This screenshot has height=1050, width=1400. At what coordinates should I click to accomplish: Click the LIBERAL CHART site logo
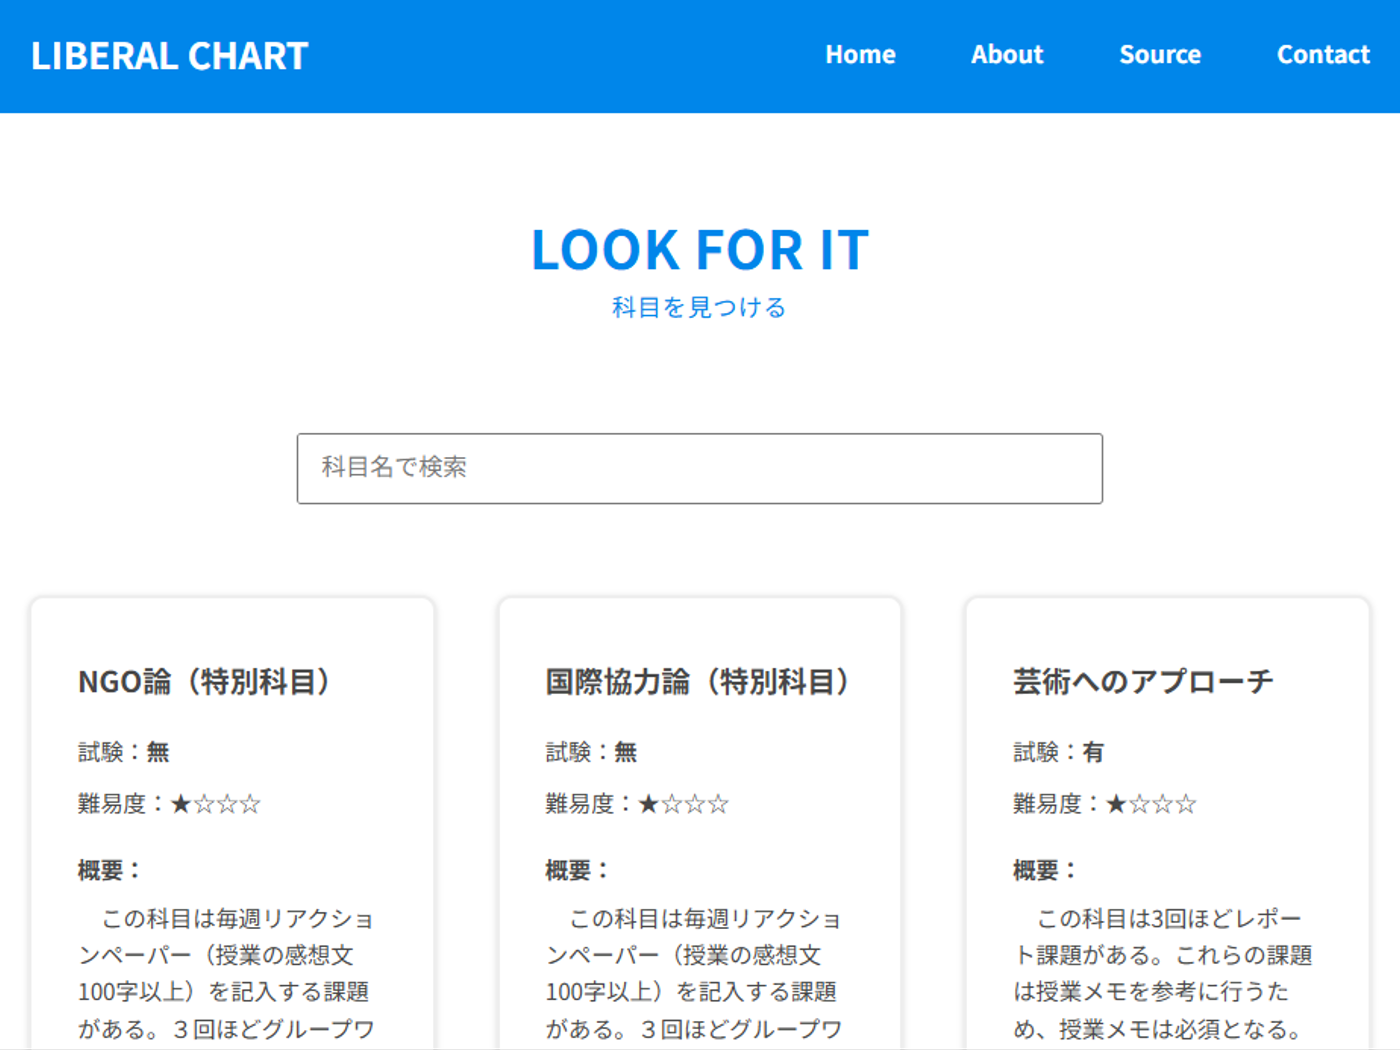169,56
